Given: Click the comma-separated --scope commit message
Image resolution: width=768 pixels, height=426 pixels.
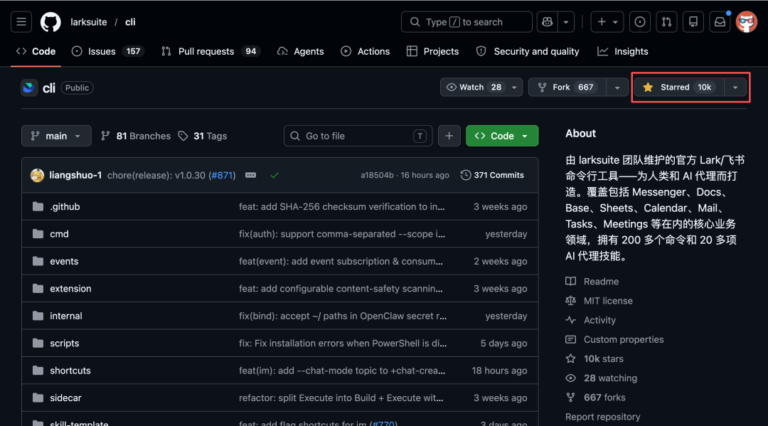Looking at the screenshot, I should coord(342,234).
